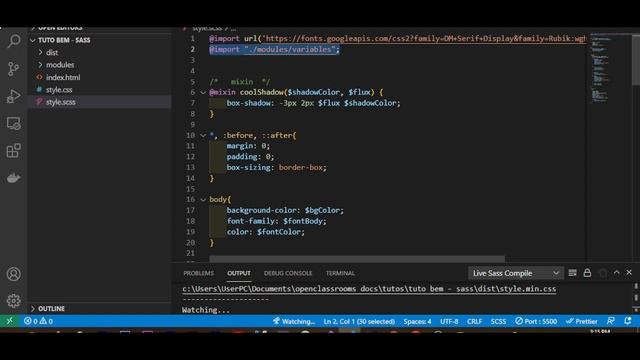Open the Docker view
The height and width of the screenshot is (360, 640).
coord(13,178)
